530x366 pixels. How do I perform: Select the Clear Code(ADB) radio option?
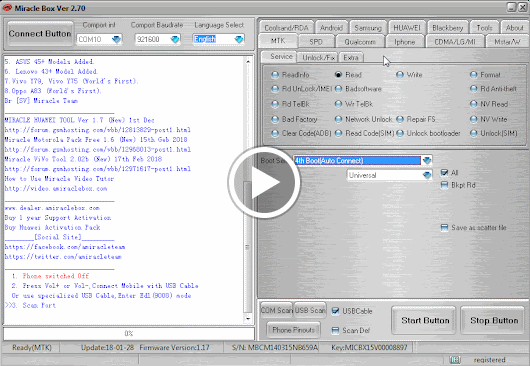275,133
